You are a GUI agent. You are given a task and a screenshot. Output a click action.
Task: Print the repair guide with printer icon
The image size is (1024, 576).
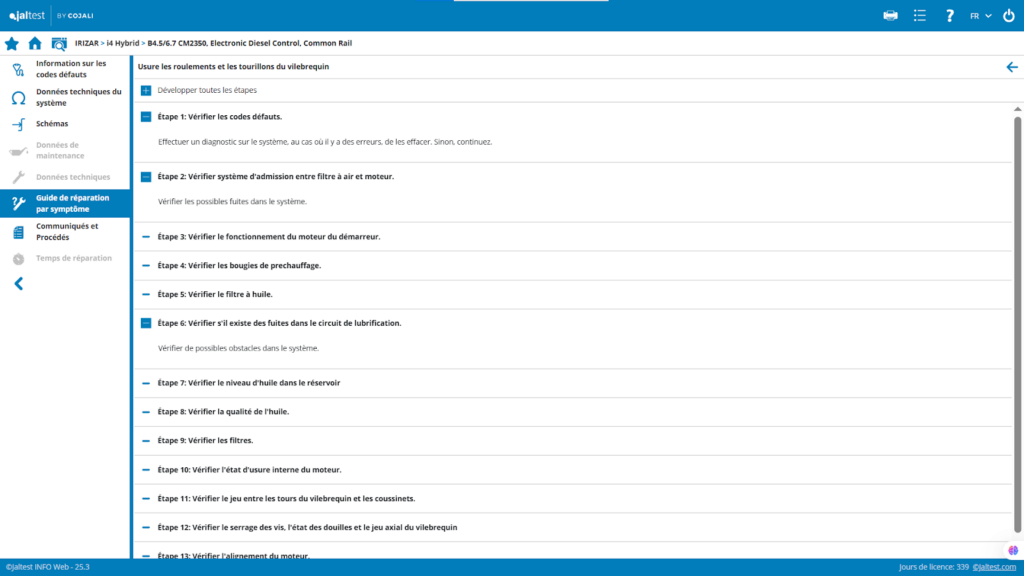[891, 15]
